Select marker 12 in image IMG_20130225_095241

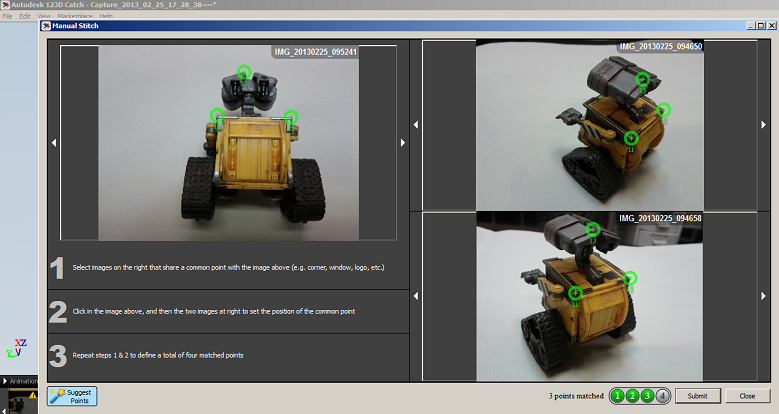(x=291, y=117)
